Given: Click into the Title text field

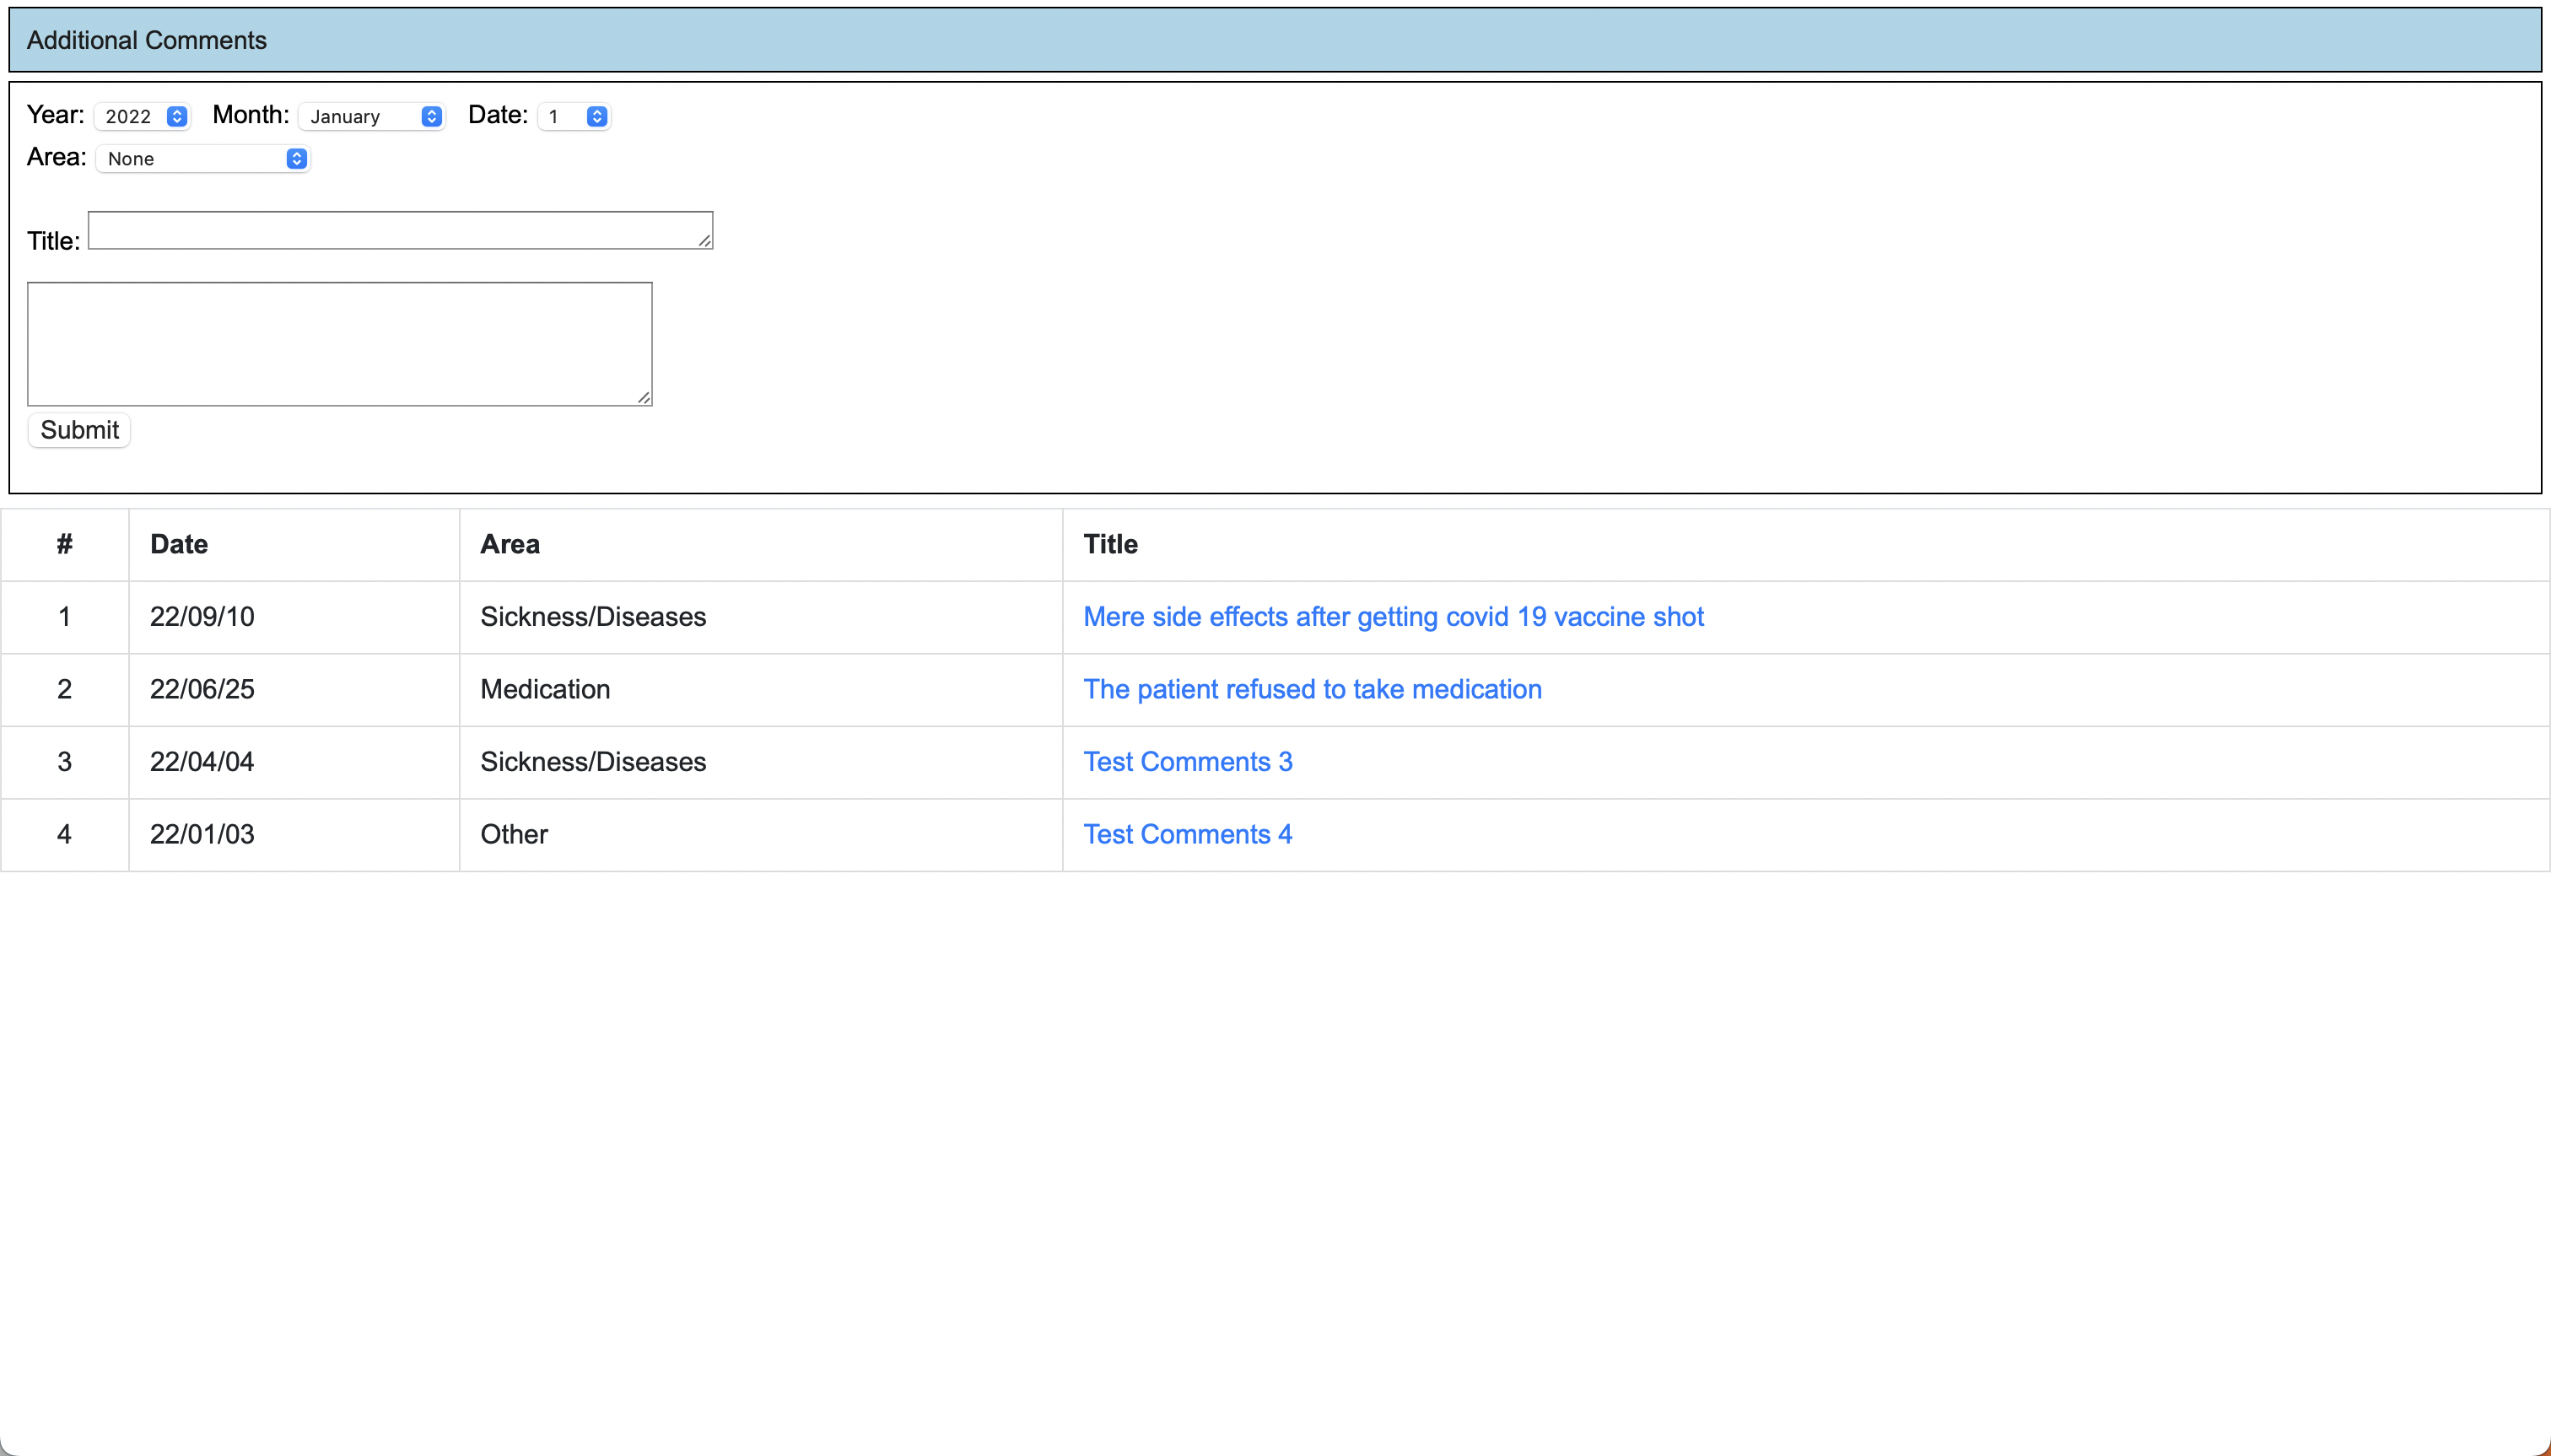Looking at the screenshot, I should (400, 230).
